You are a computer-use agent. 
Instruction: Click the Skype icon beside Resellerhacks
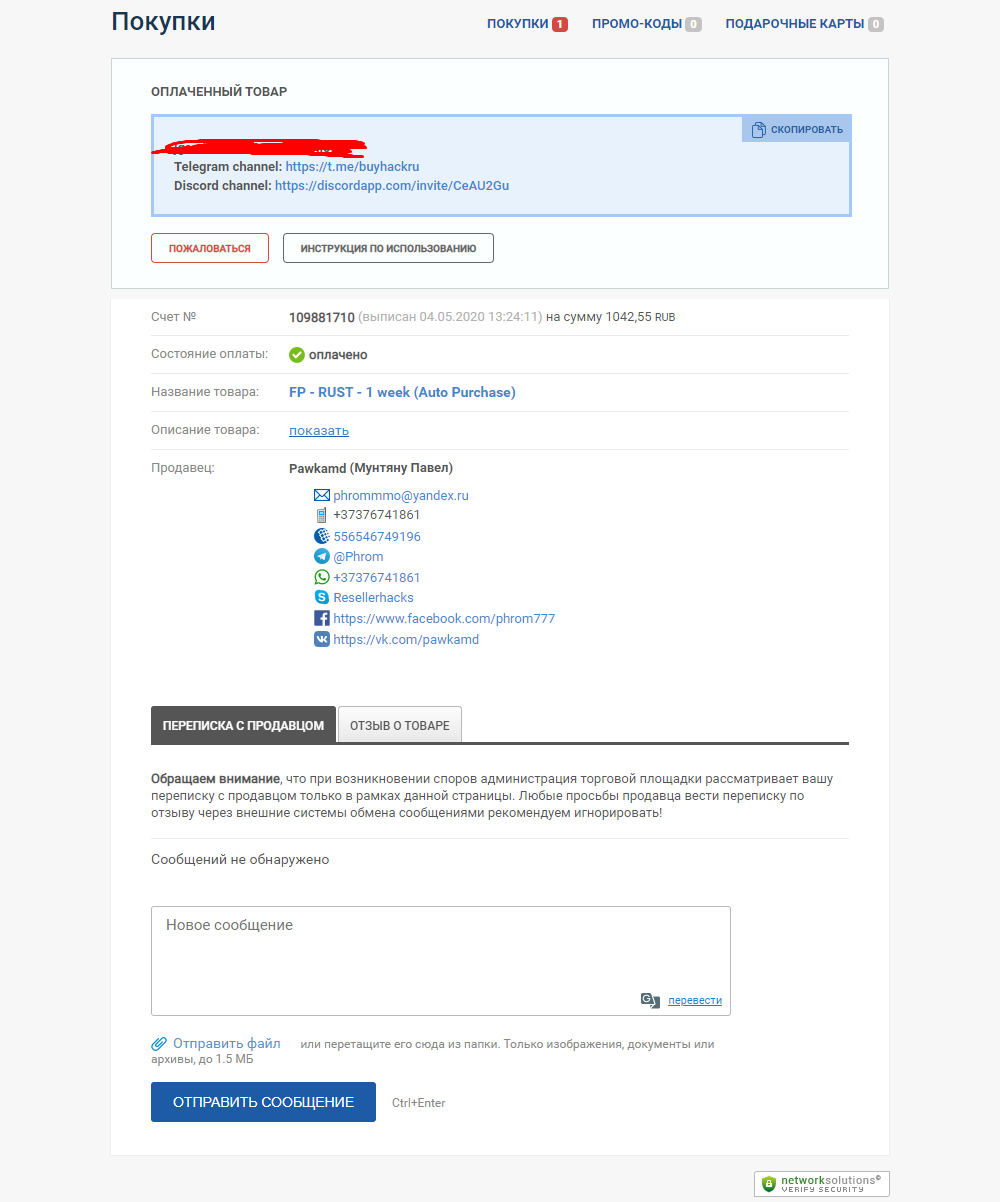tap(321, 597)
